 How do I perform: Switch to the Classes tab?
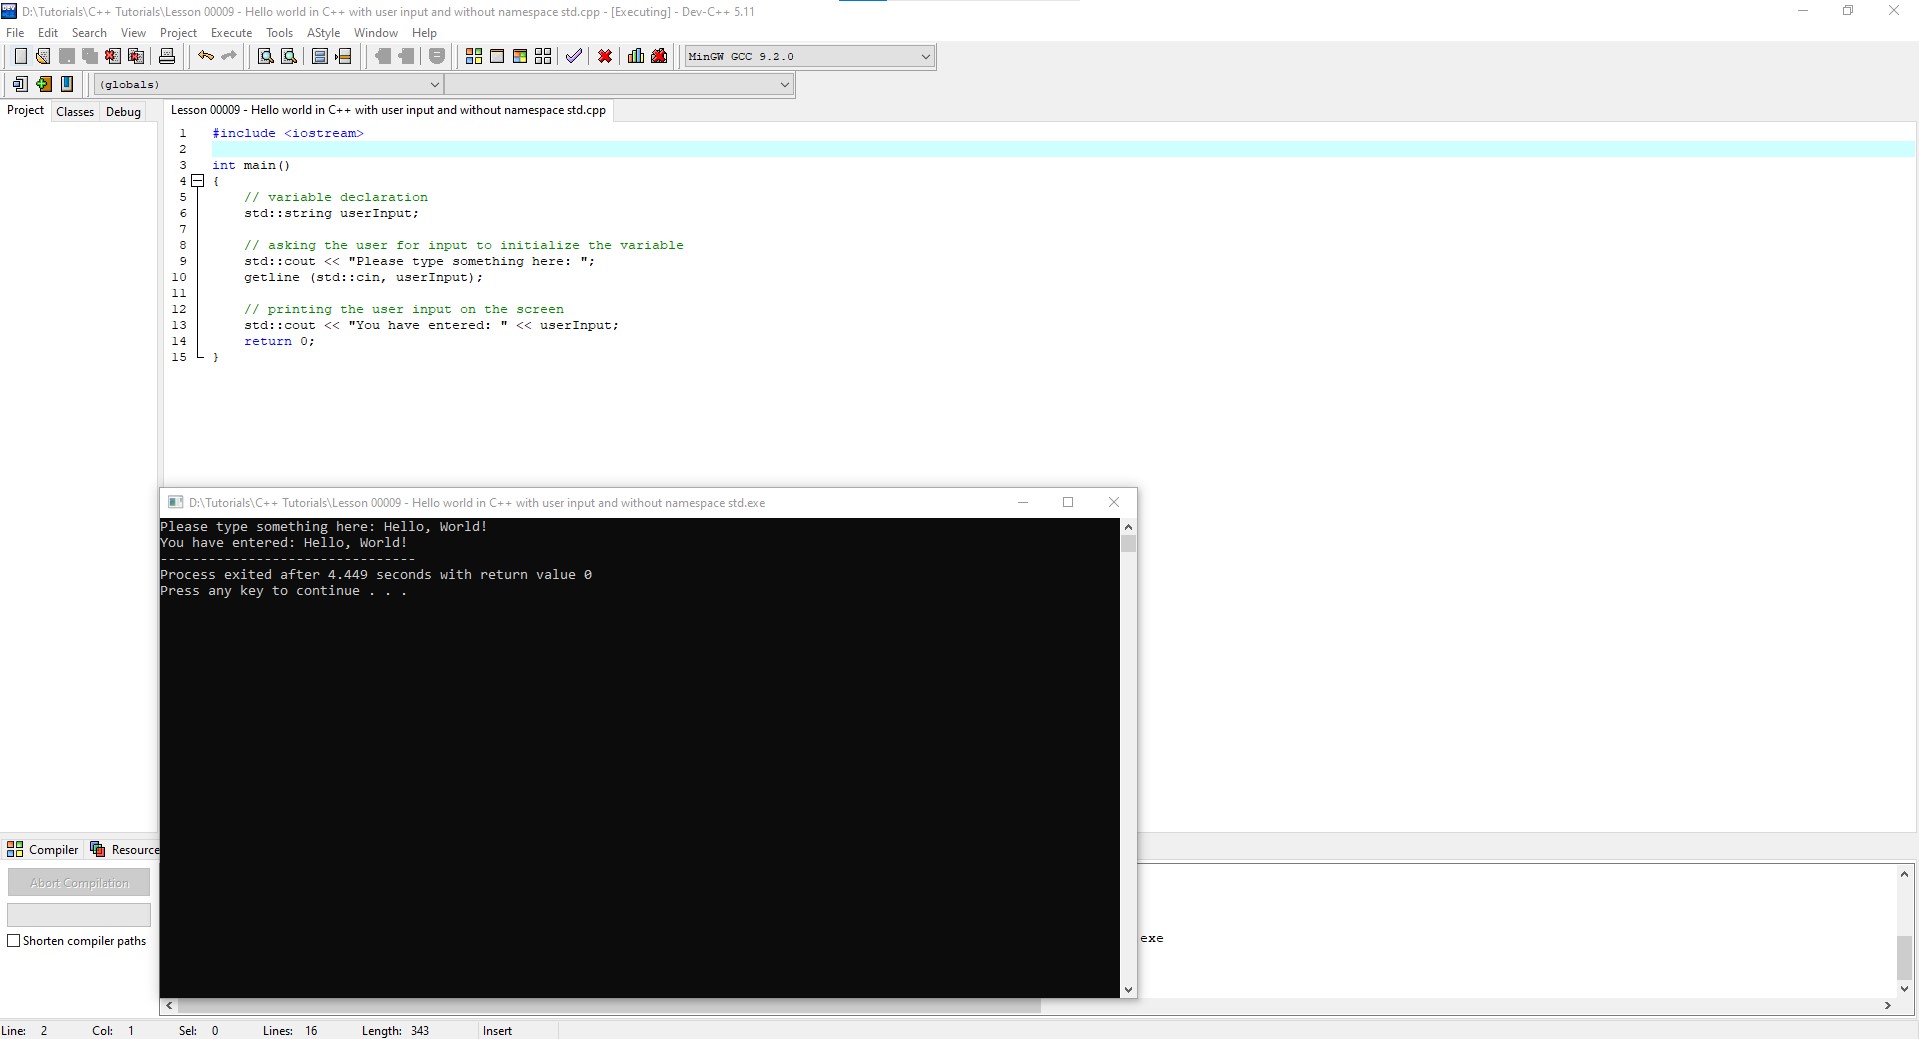tap(75, 112)
